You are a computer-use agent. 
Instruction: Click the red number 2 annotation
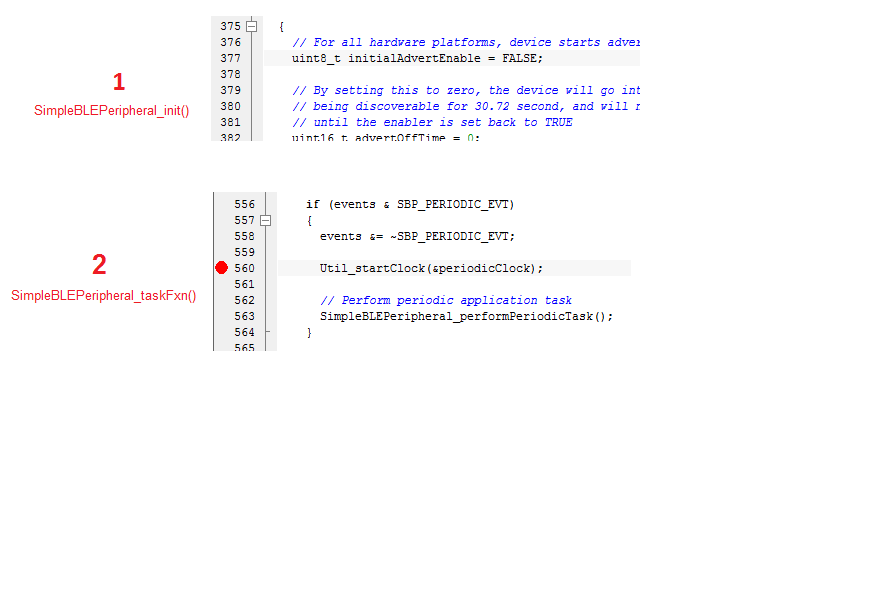click(98, 264)
